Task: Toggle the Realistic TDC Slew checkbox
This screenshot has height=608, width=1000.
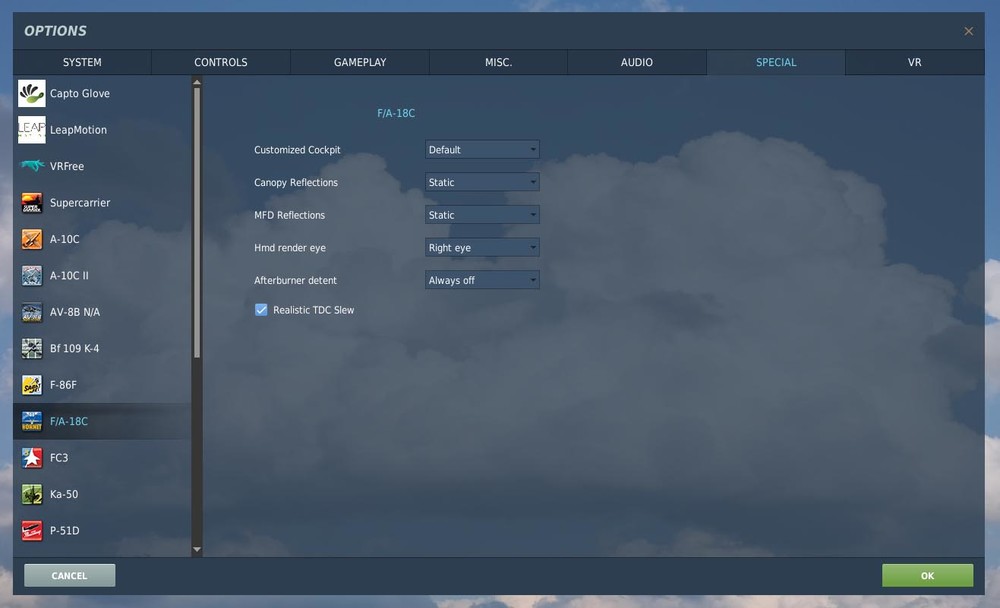Action: click(261, 310)
